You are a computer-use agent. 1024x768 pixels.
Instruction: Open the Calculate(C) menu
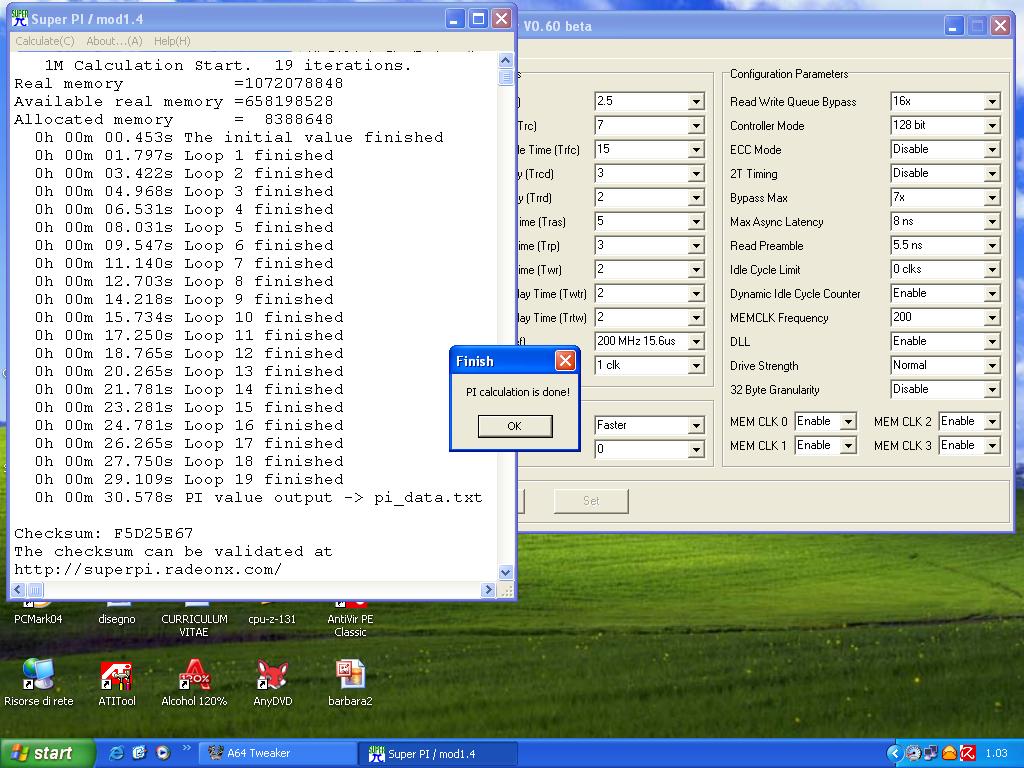[45, 40]
